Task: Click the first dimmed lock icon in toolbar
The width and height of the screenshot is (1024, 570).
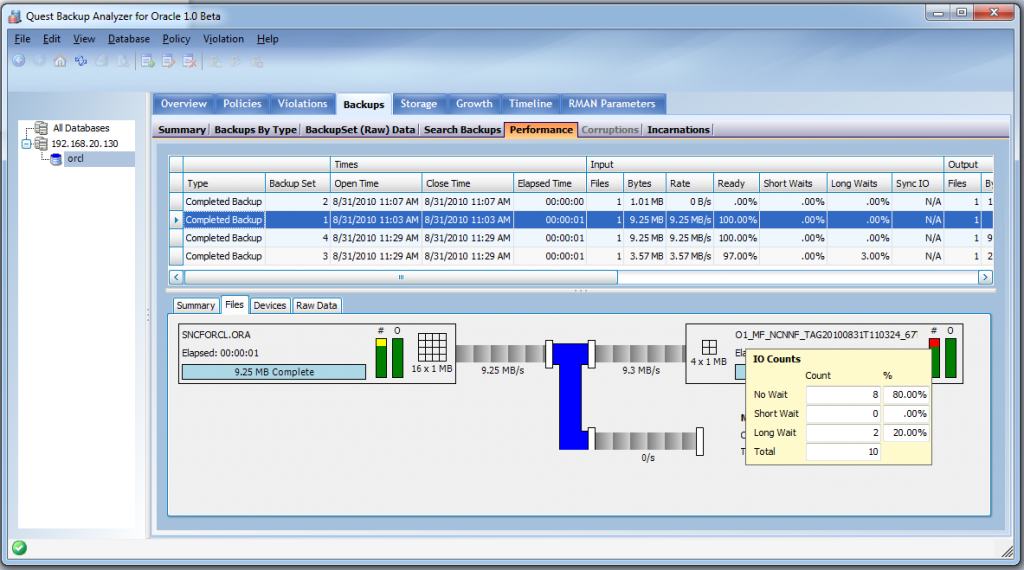Action: click(216, 61)
